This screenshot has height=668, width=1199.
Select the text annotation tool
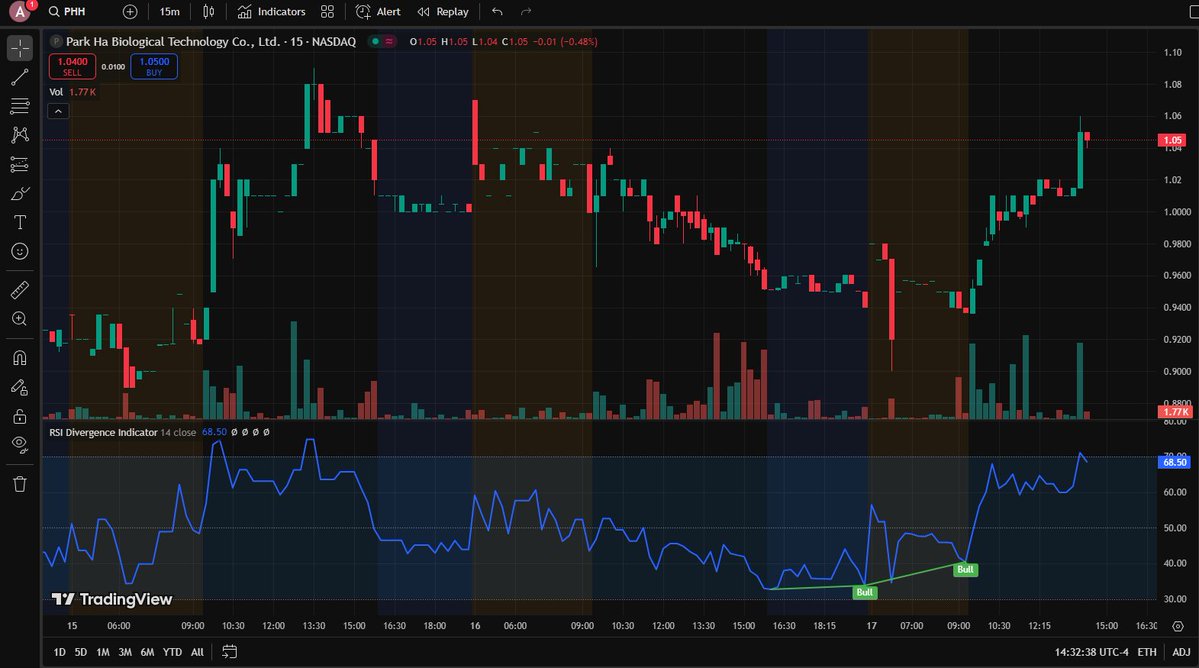[x=20, y=222]
